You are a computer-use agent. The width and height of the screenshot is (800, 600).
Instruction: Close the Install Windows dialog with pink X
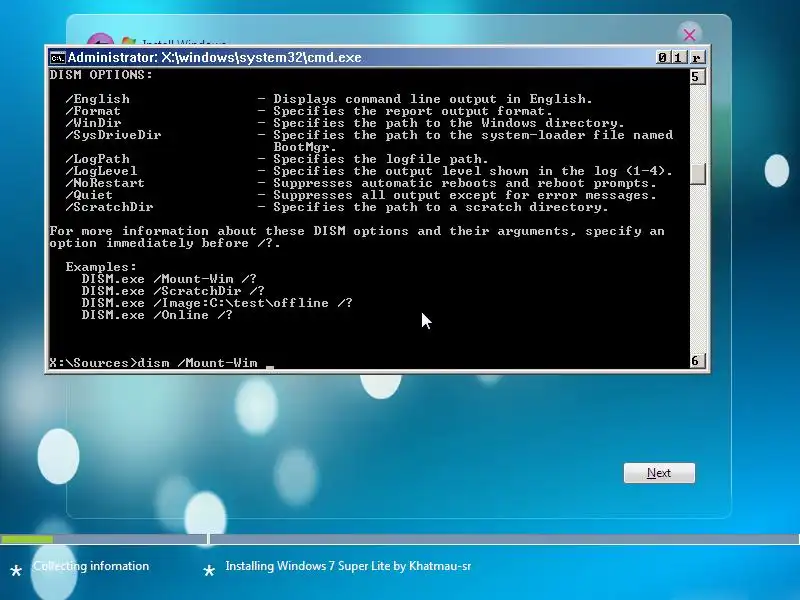point(689,35)
